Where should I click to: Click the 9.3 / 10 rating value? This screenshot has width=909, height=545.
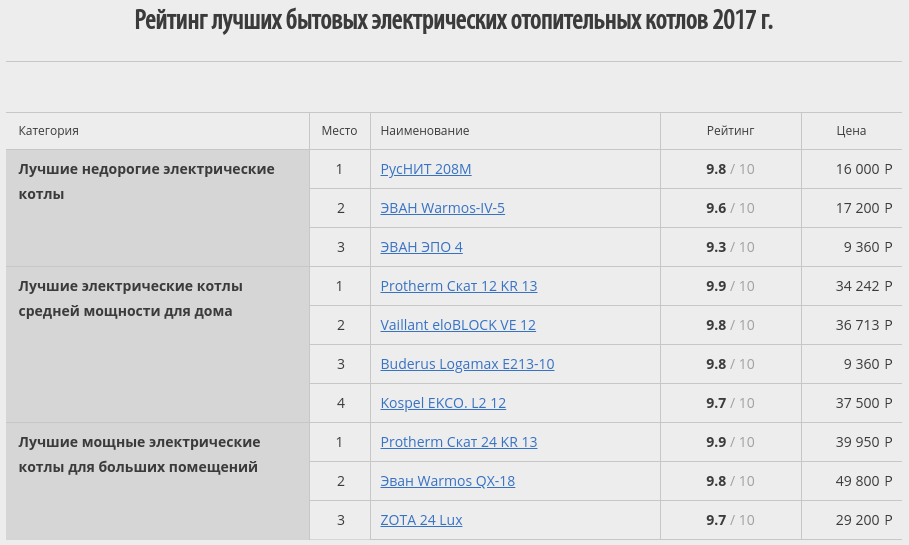[x=730, y=247]
